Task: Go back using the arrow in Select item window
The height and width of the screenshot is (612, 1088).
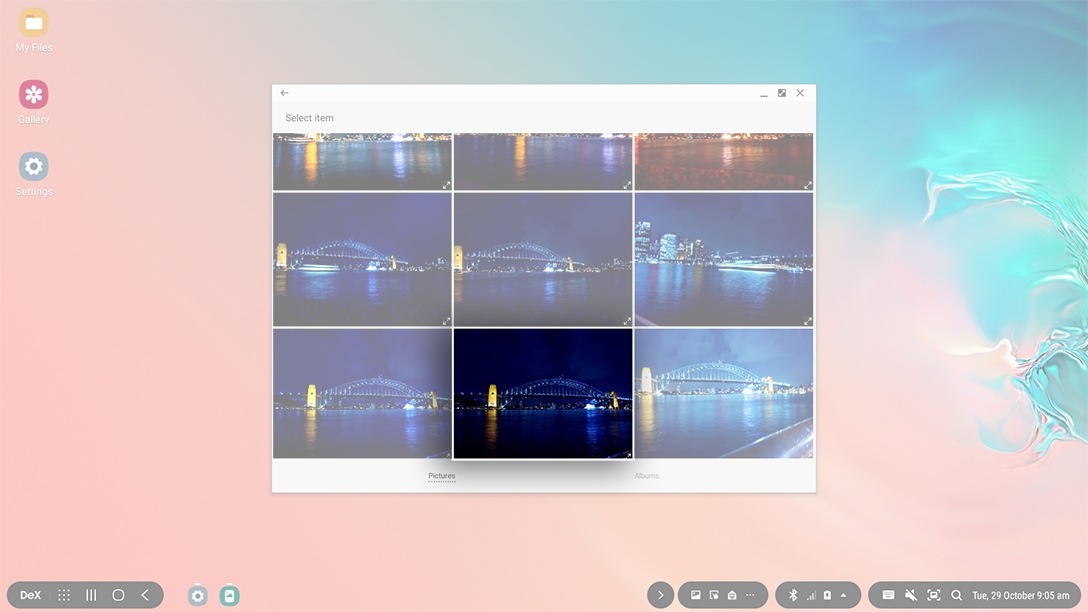Action: (x=283, y=92)
